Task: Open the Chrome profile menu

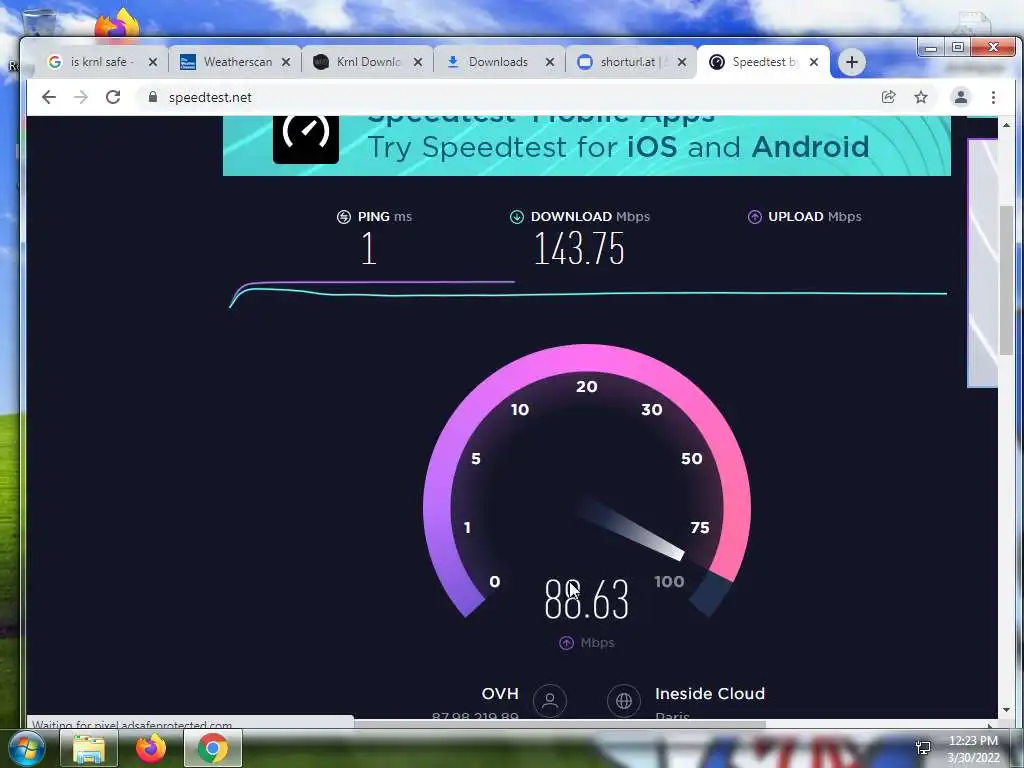Action: [x=961, y=97]
